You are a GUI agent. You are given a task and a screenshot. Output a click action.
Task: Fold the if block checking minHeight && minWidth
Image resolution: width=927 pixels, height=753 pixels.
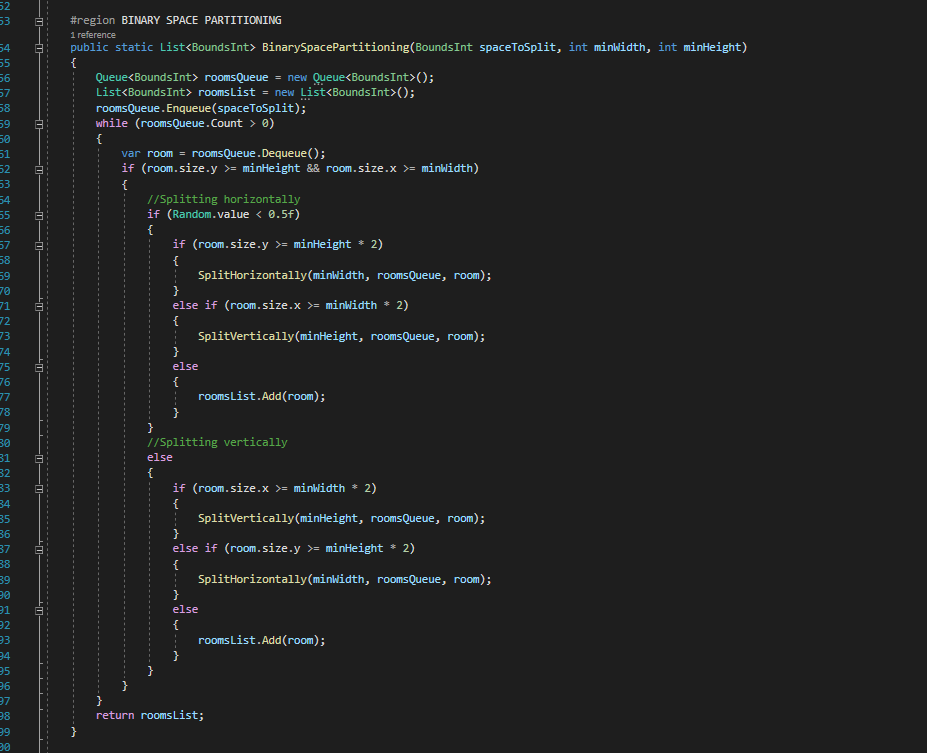pos(39,170)
